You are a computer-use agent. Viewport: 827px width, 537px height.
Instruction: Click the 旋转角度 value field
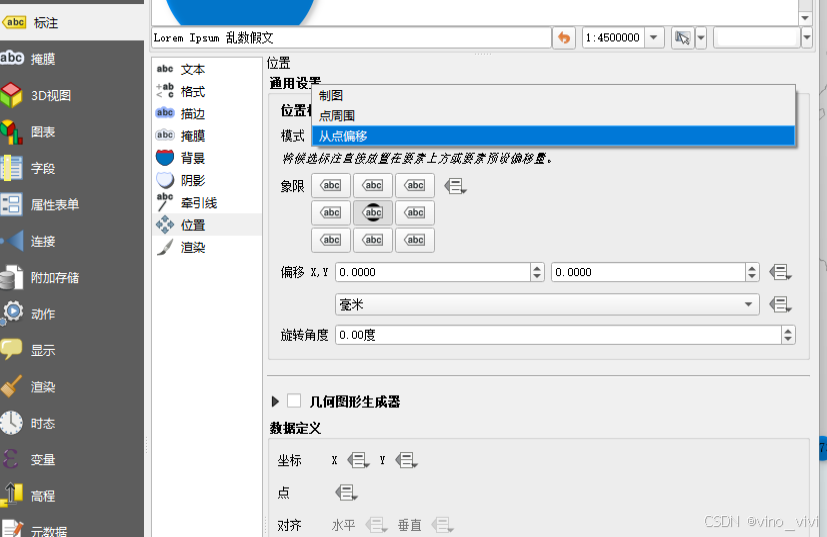coord(558,335)
